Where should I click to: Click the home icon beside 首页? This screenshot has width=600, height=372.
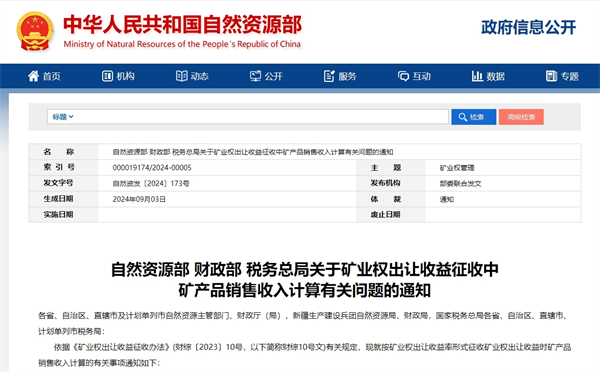[x=33, y=76]
